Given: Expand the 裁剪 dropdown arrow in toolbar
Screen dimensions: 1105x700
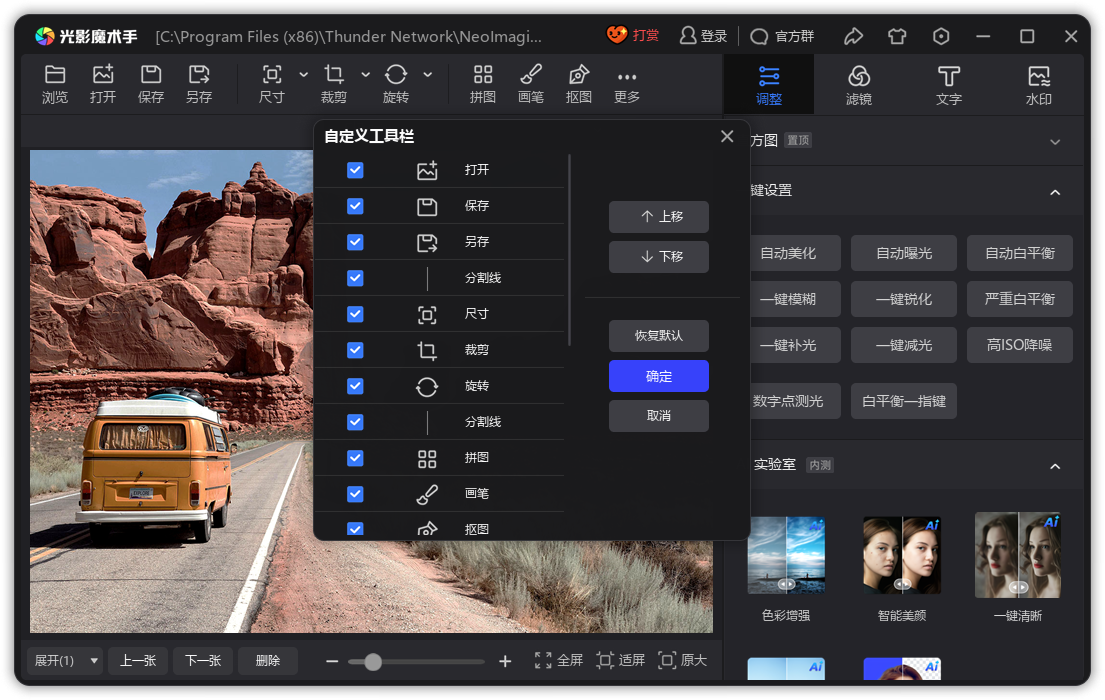Looking at the screenshot, I should click(x=366, y=75).
